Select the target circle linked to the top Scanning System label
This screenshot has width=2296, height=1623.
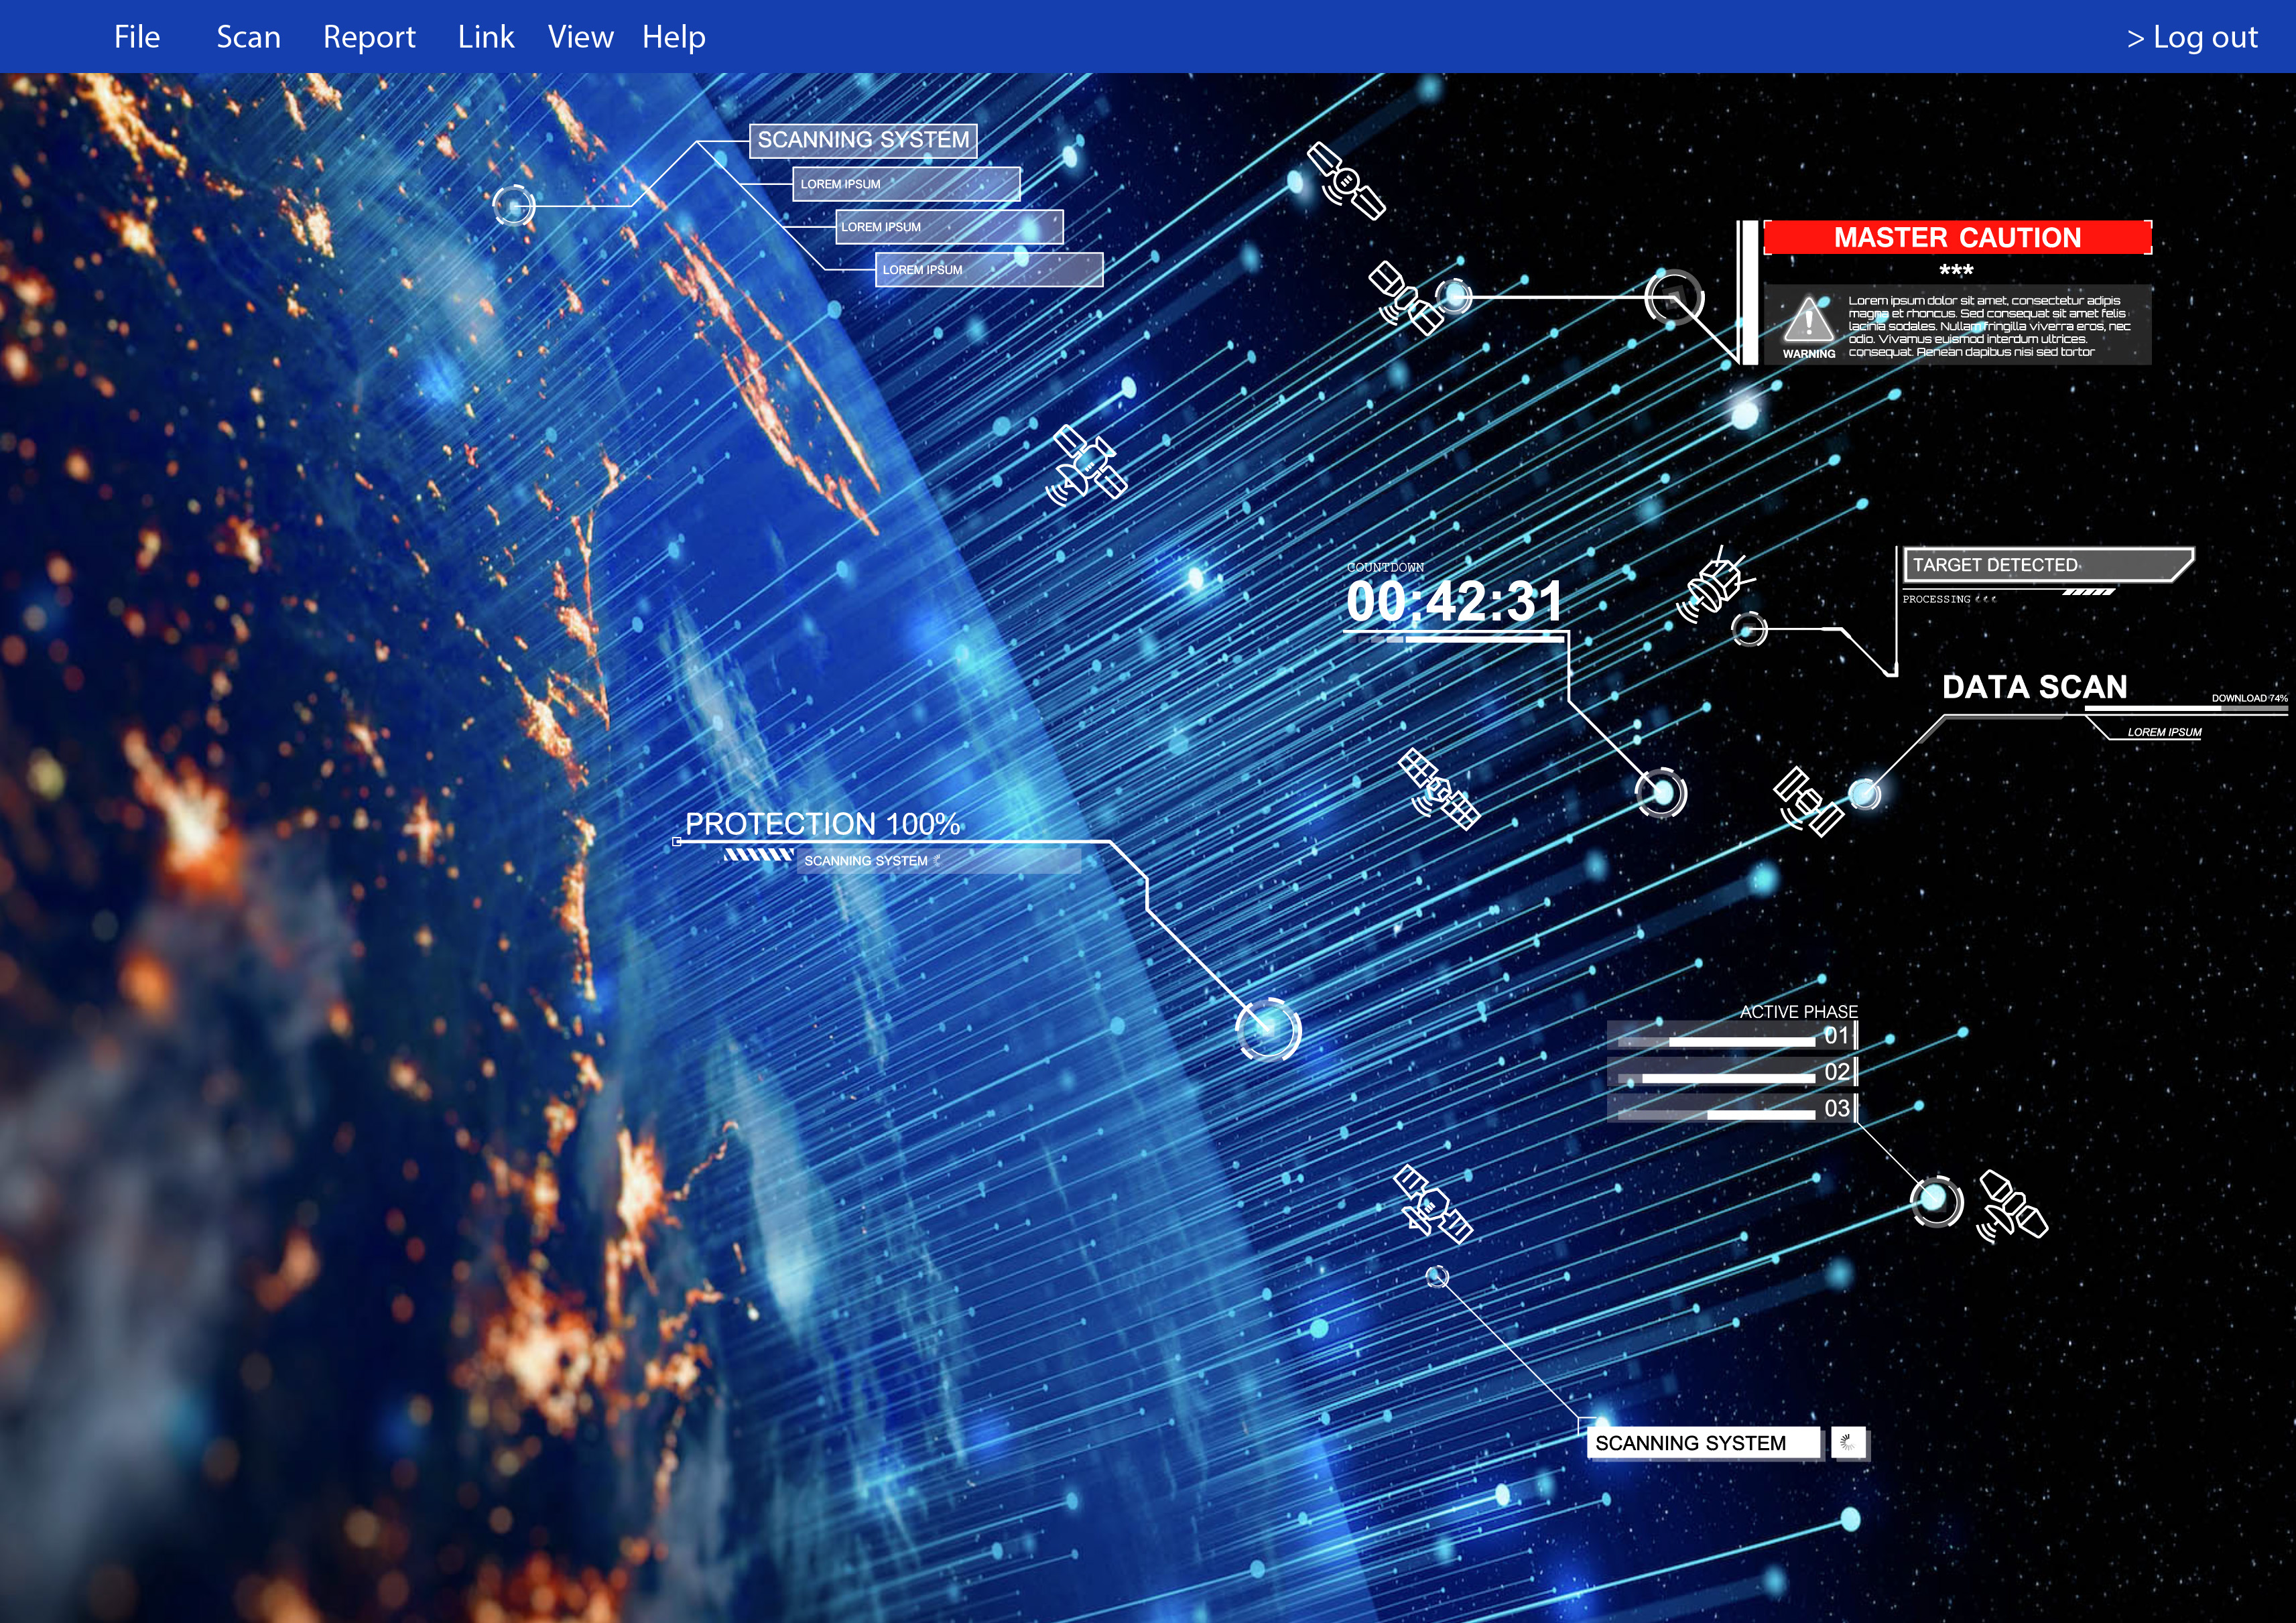point(514,206)
